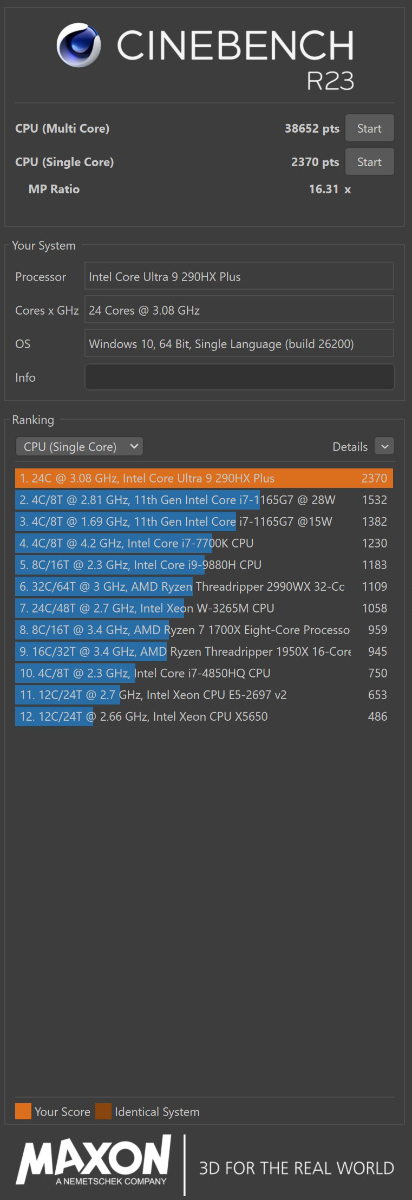Click the Maxon logo at bottom
Viewport: 412px width, 1200px height.
93,1166
